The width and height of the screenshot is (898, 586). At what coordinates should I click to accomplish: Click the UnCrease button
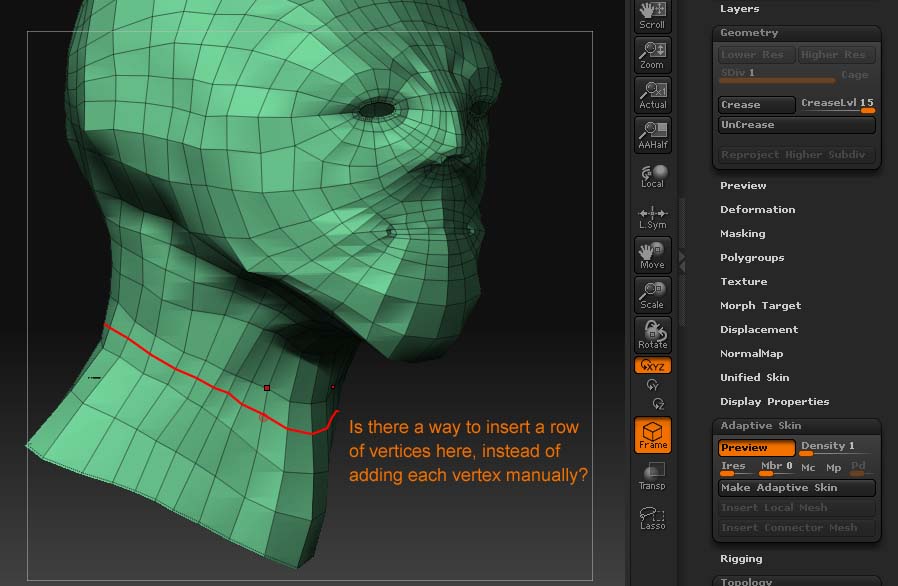coord(796,124)
